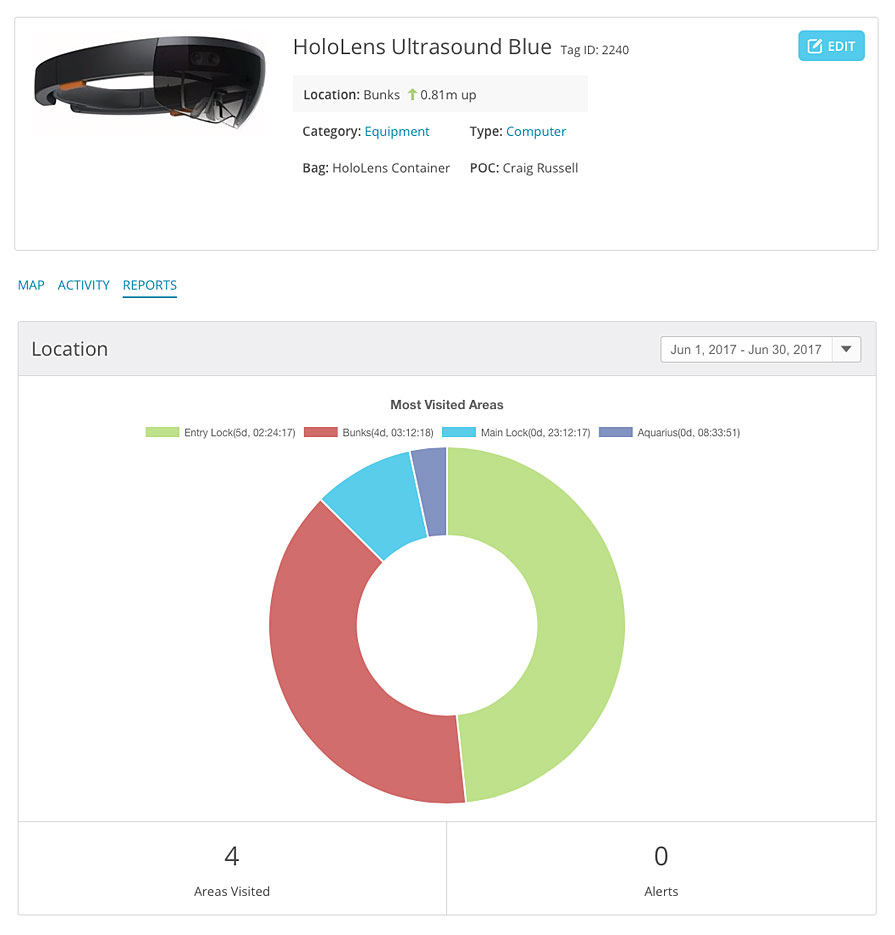Image resolution: width=895 pixels, height=935 pixels.
Task: Click the EDIT button
Action: point(831,46)
